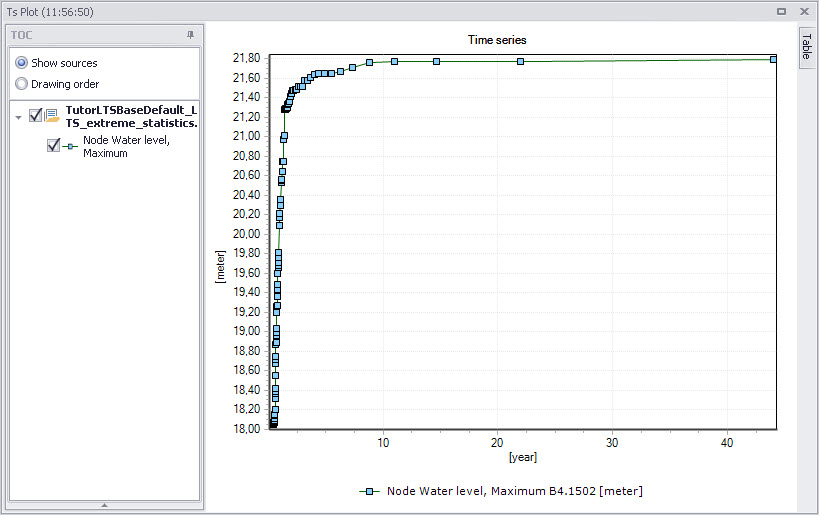
Task: Click the data point near year 15
Action: click(x=436, y=62)
